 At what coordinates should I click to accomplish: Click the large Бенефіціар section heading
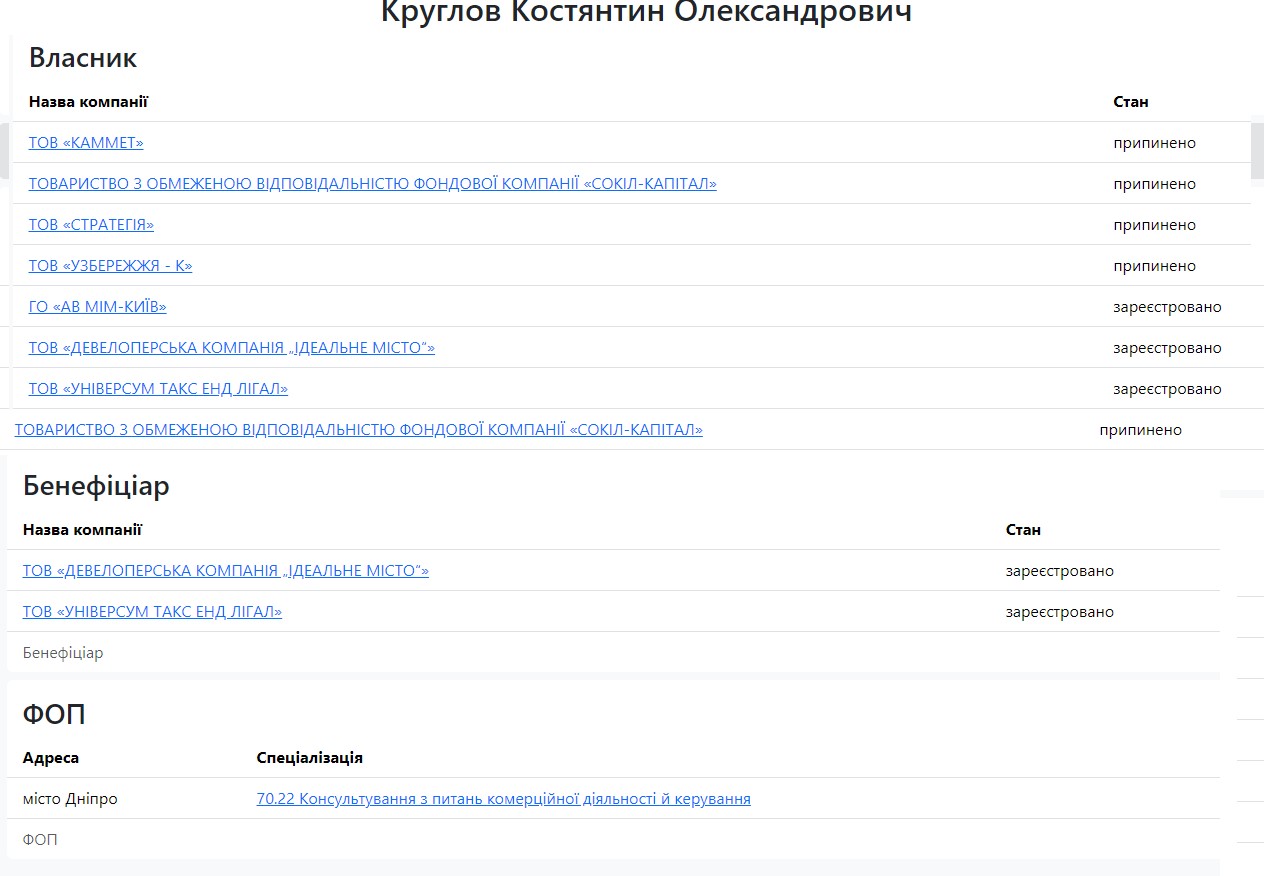96,486
